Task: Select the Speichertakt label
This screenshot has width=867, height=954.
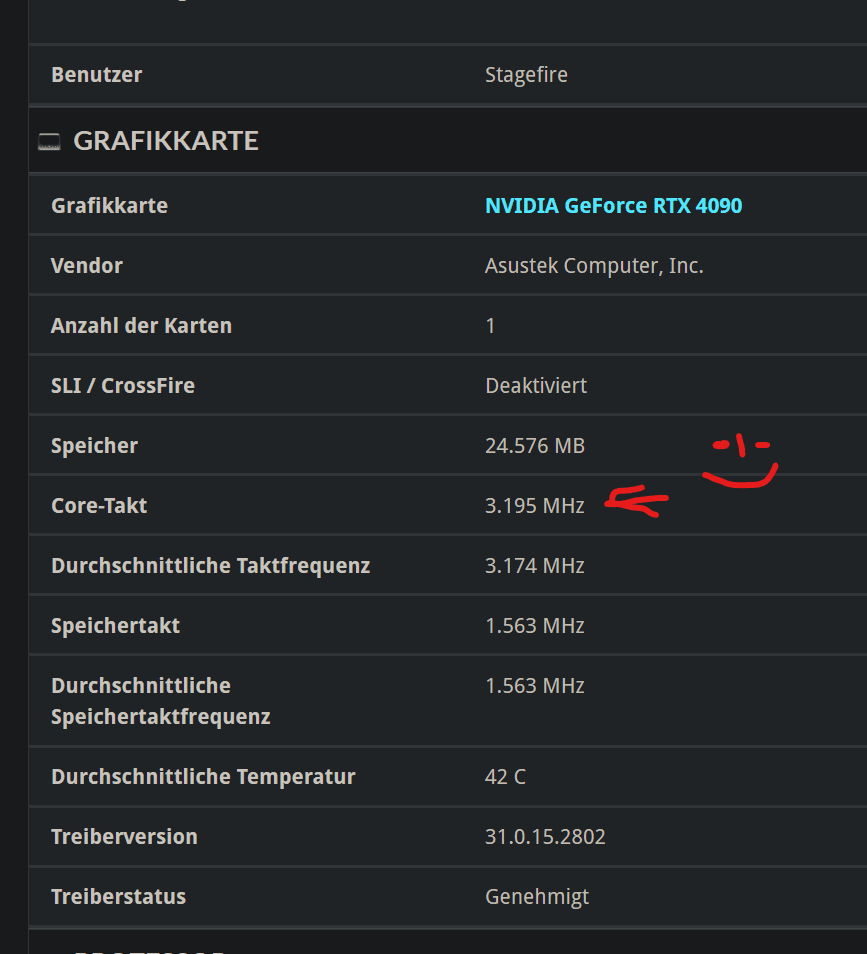Action: [x=116, y=626]
